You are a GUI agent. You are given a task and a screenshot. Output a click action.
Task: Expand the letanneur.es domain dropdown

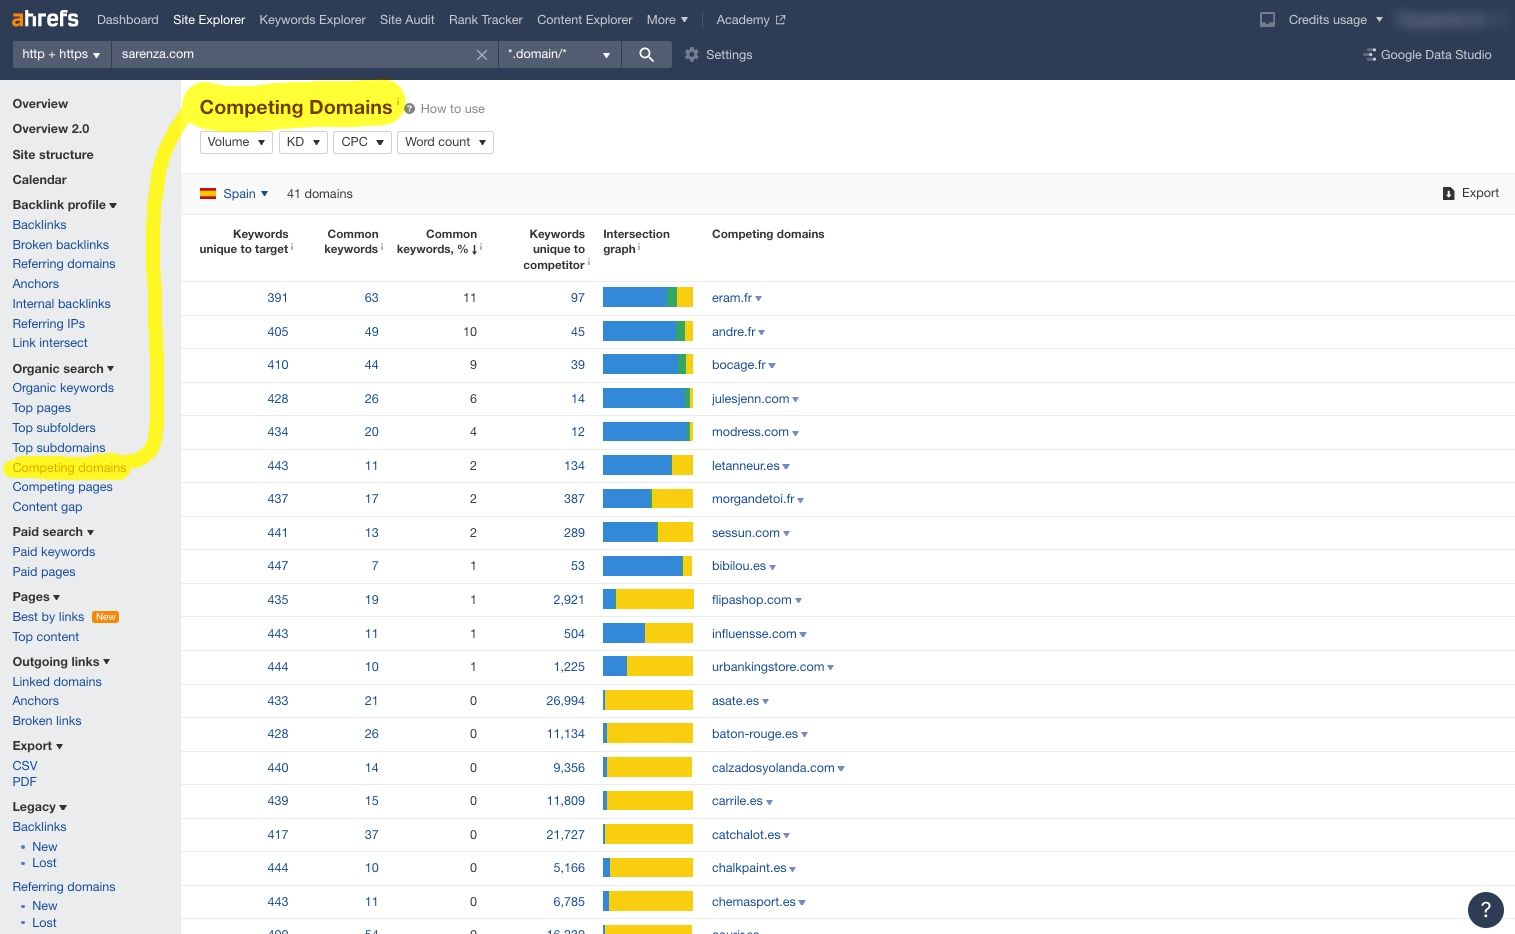tap(786, 467)
